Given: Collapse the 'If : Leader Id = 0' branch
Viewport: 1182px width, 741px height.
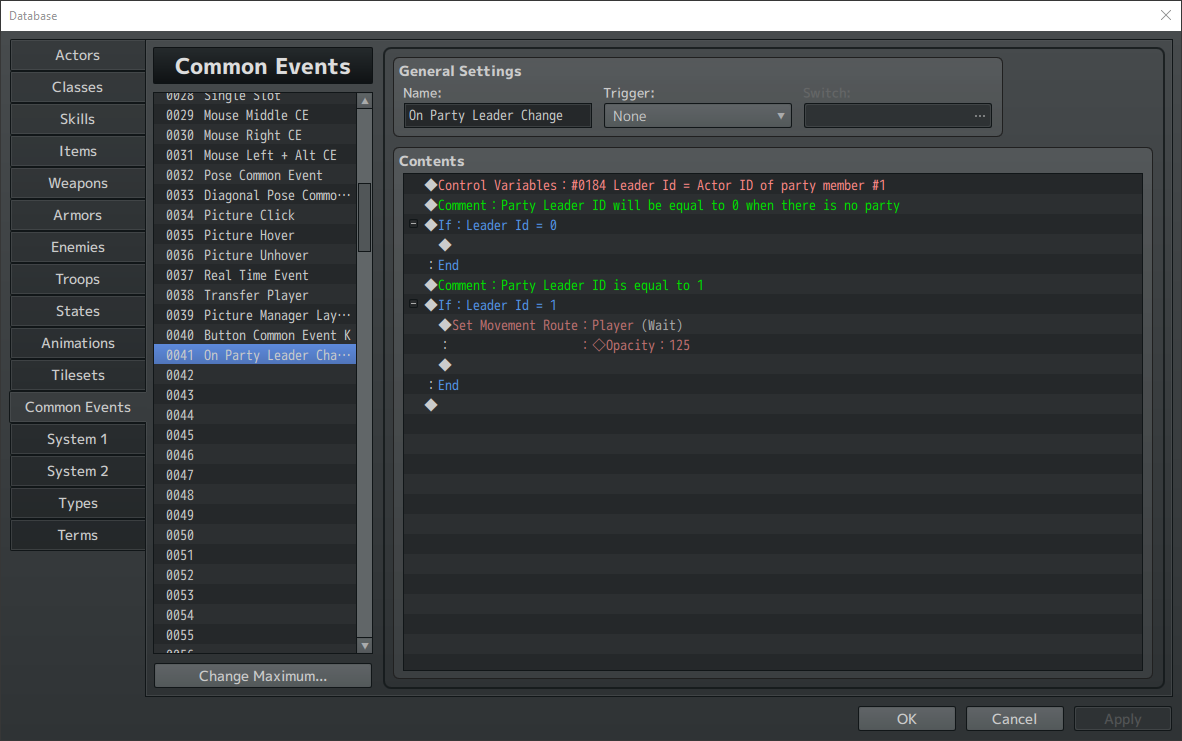Looking at the screenshot, I should pos(413,224).
